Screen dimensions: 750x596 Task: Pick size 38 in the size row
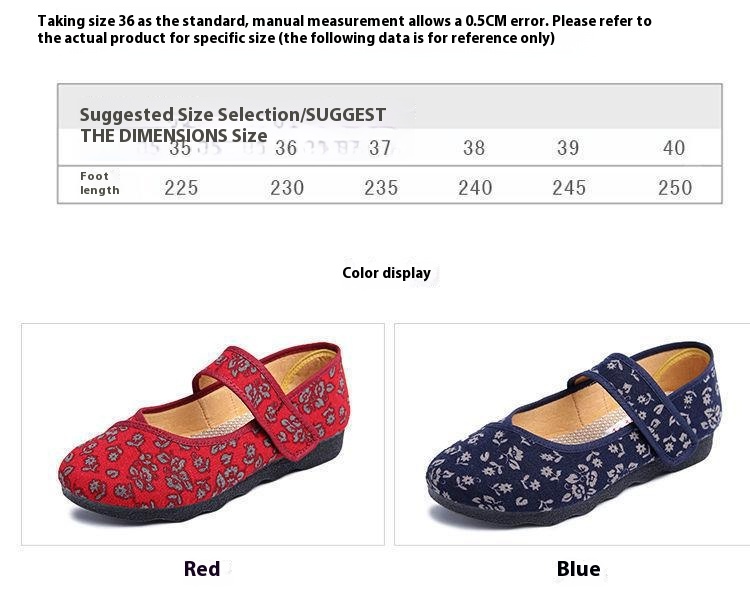[x=474, y=149]
